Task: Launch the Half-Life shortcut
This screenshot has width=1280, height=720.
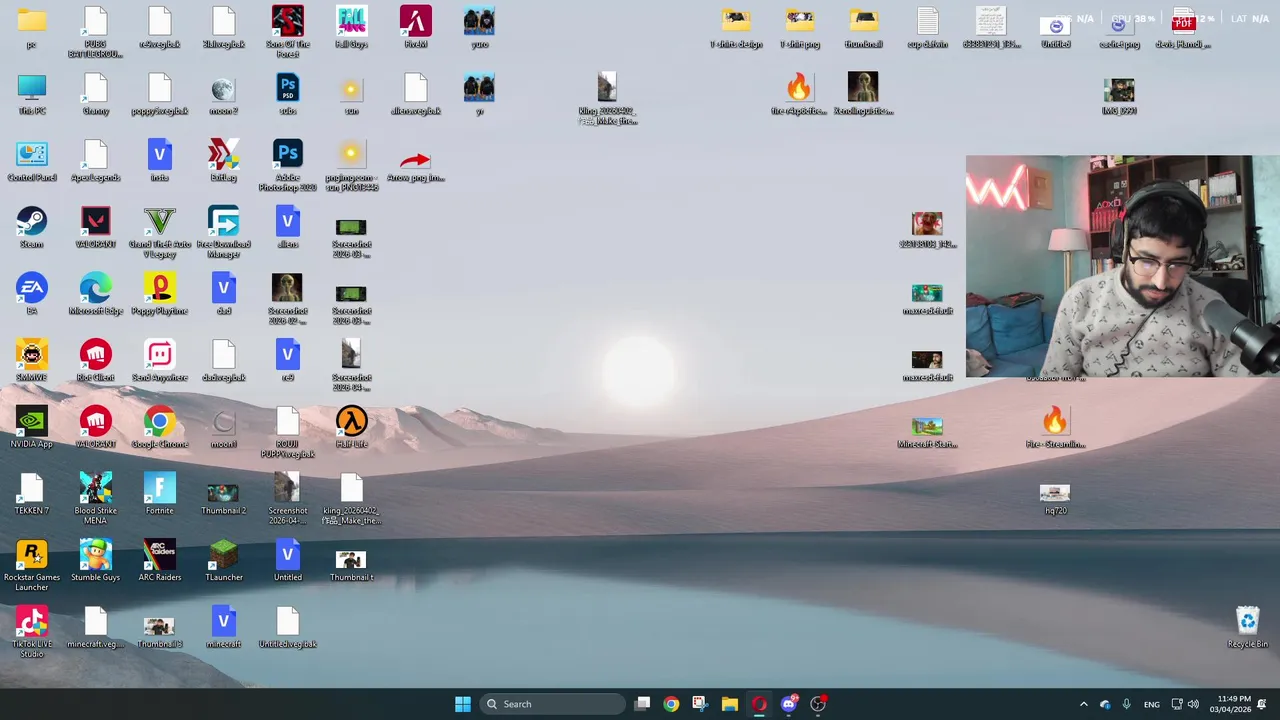Action: click(352, 428)
